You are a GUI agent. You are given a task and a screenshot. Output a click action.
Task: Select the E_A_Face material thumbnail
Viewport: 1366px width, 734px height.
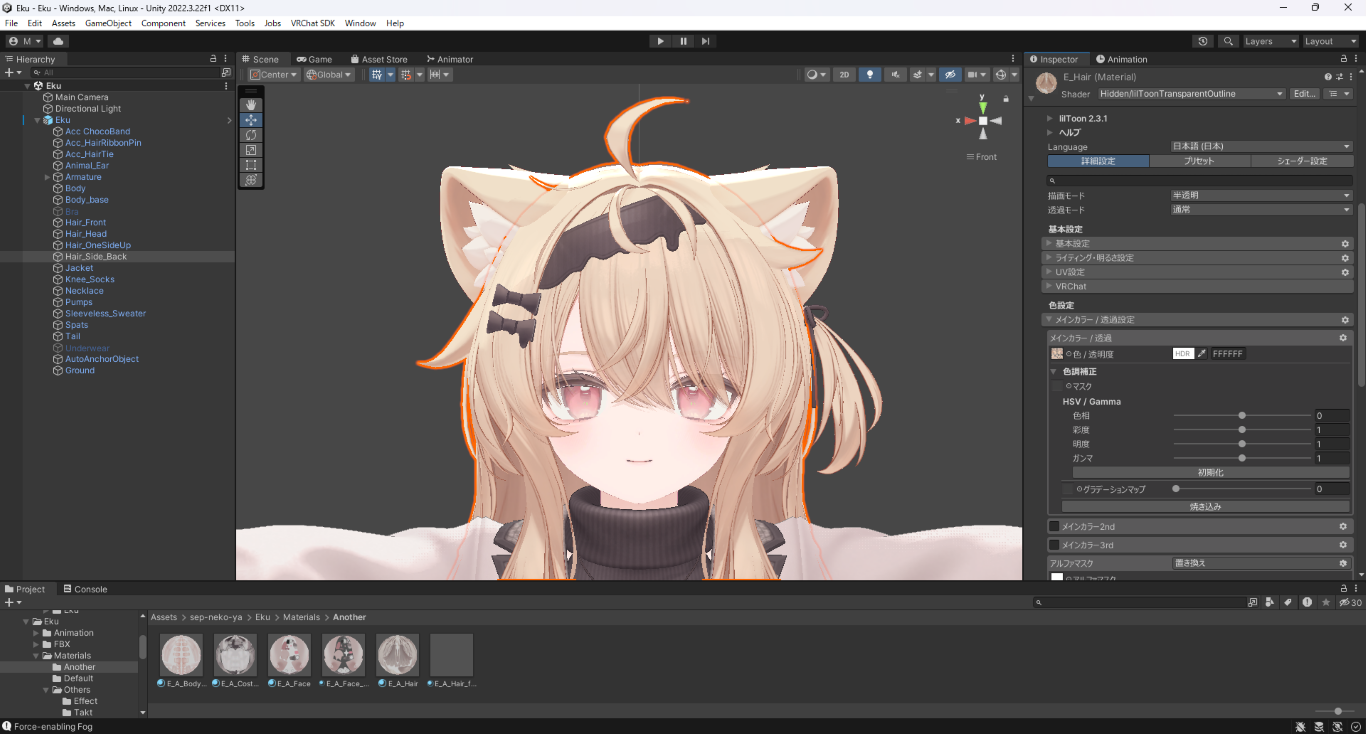tap(288, 655)
